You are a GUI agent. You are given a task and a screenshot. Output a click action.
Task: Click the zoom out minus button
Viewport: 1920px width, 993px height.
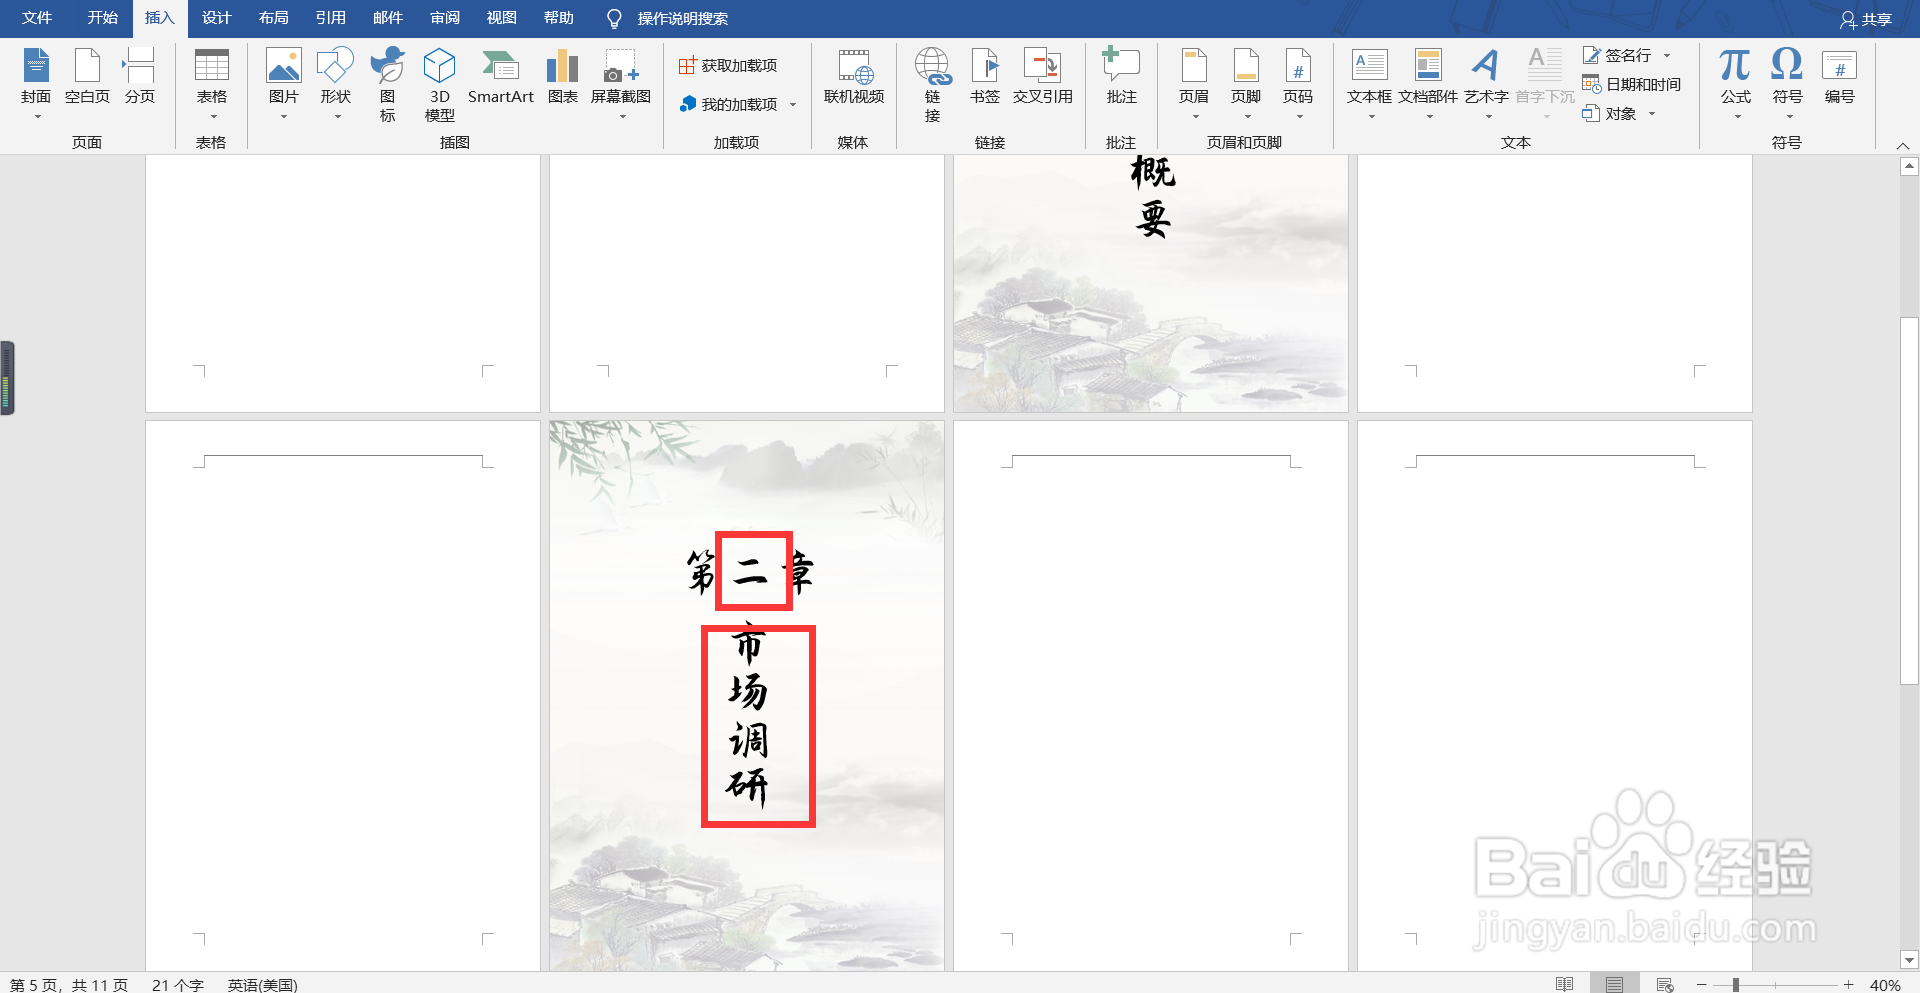(1701, 985)
